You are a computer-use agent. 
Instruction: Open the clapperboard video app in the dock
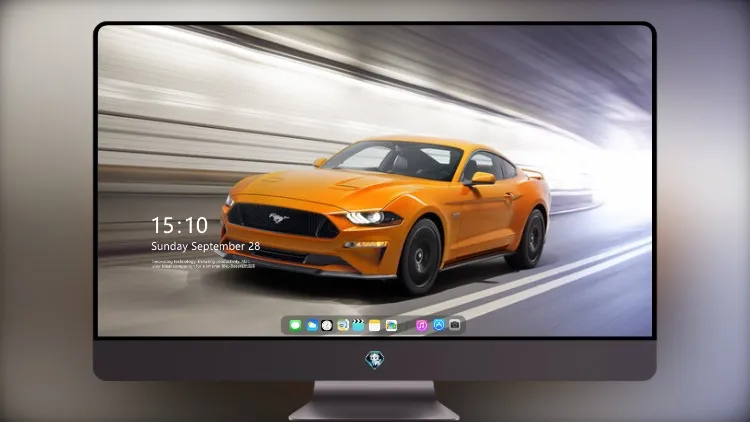pos(358,325)
